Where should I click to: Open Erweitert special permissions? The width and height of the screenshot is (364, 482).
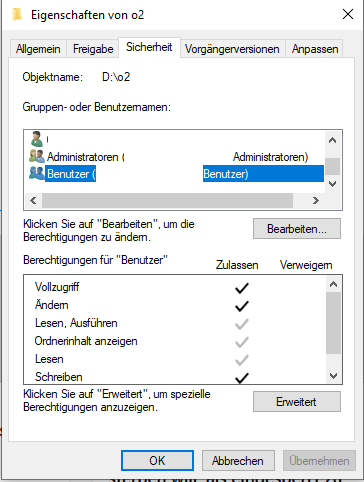click(297, 402)
